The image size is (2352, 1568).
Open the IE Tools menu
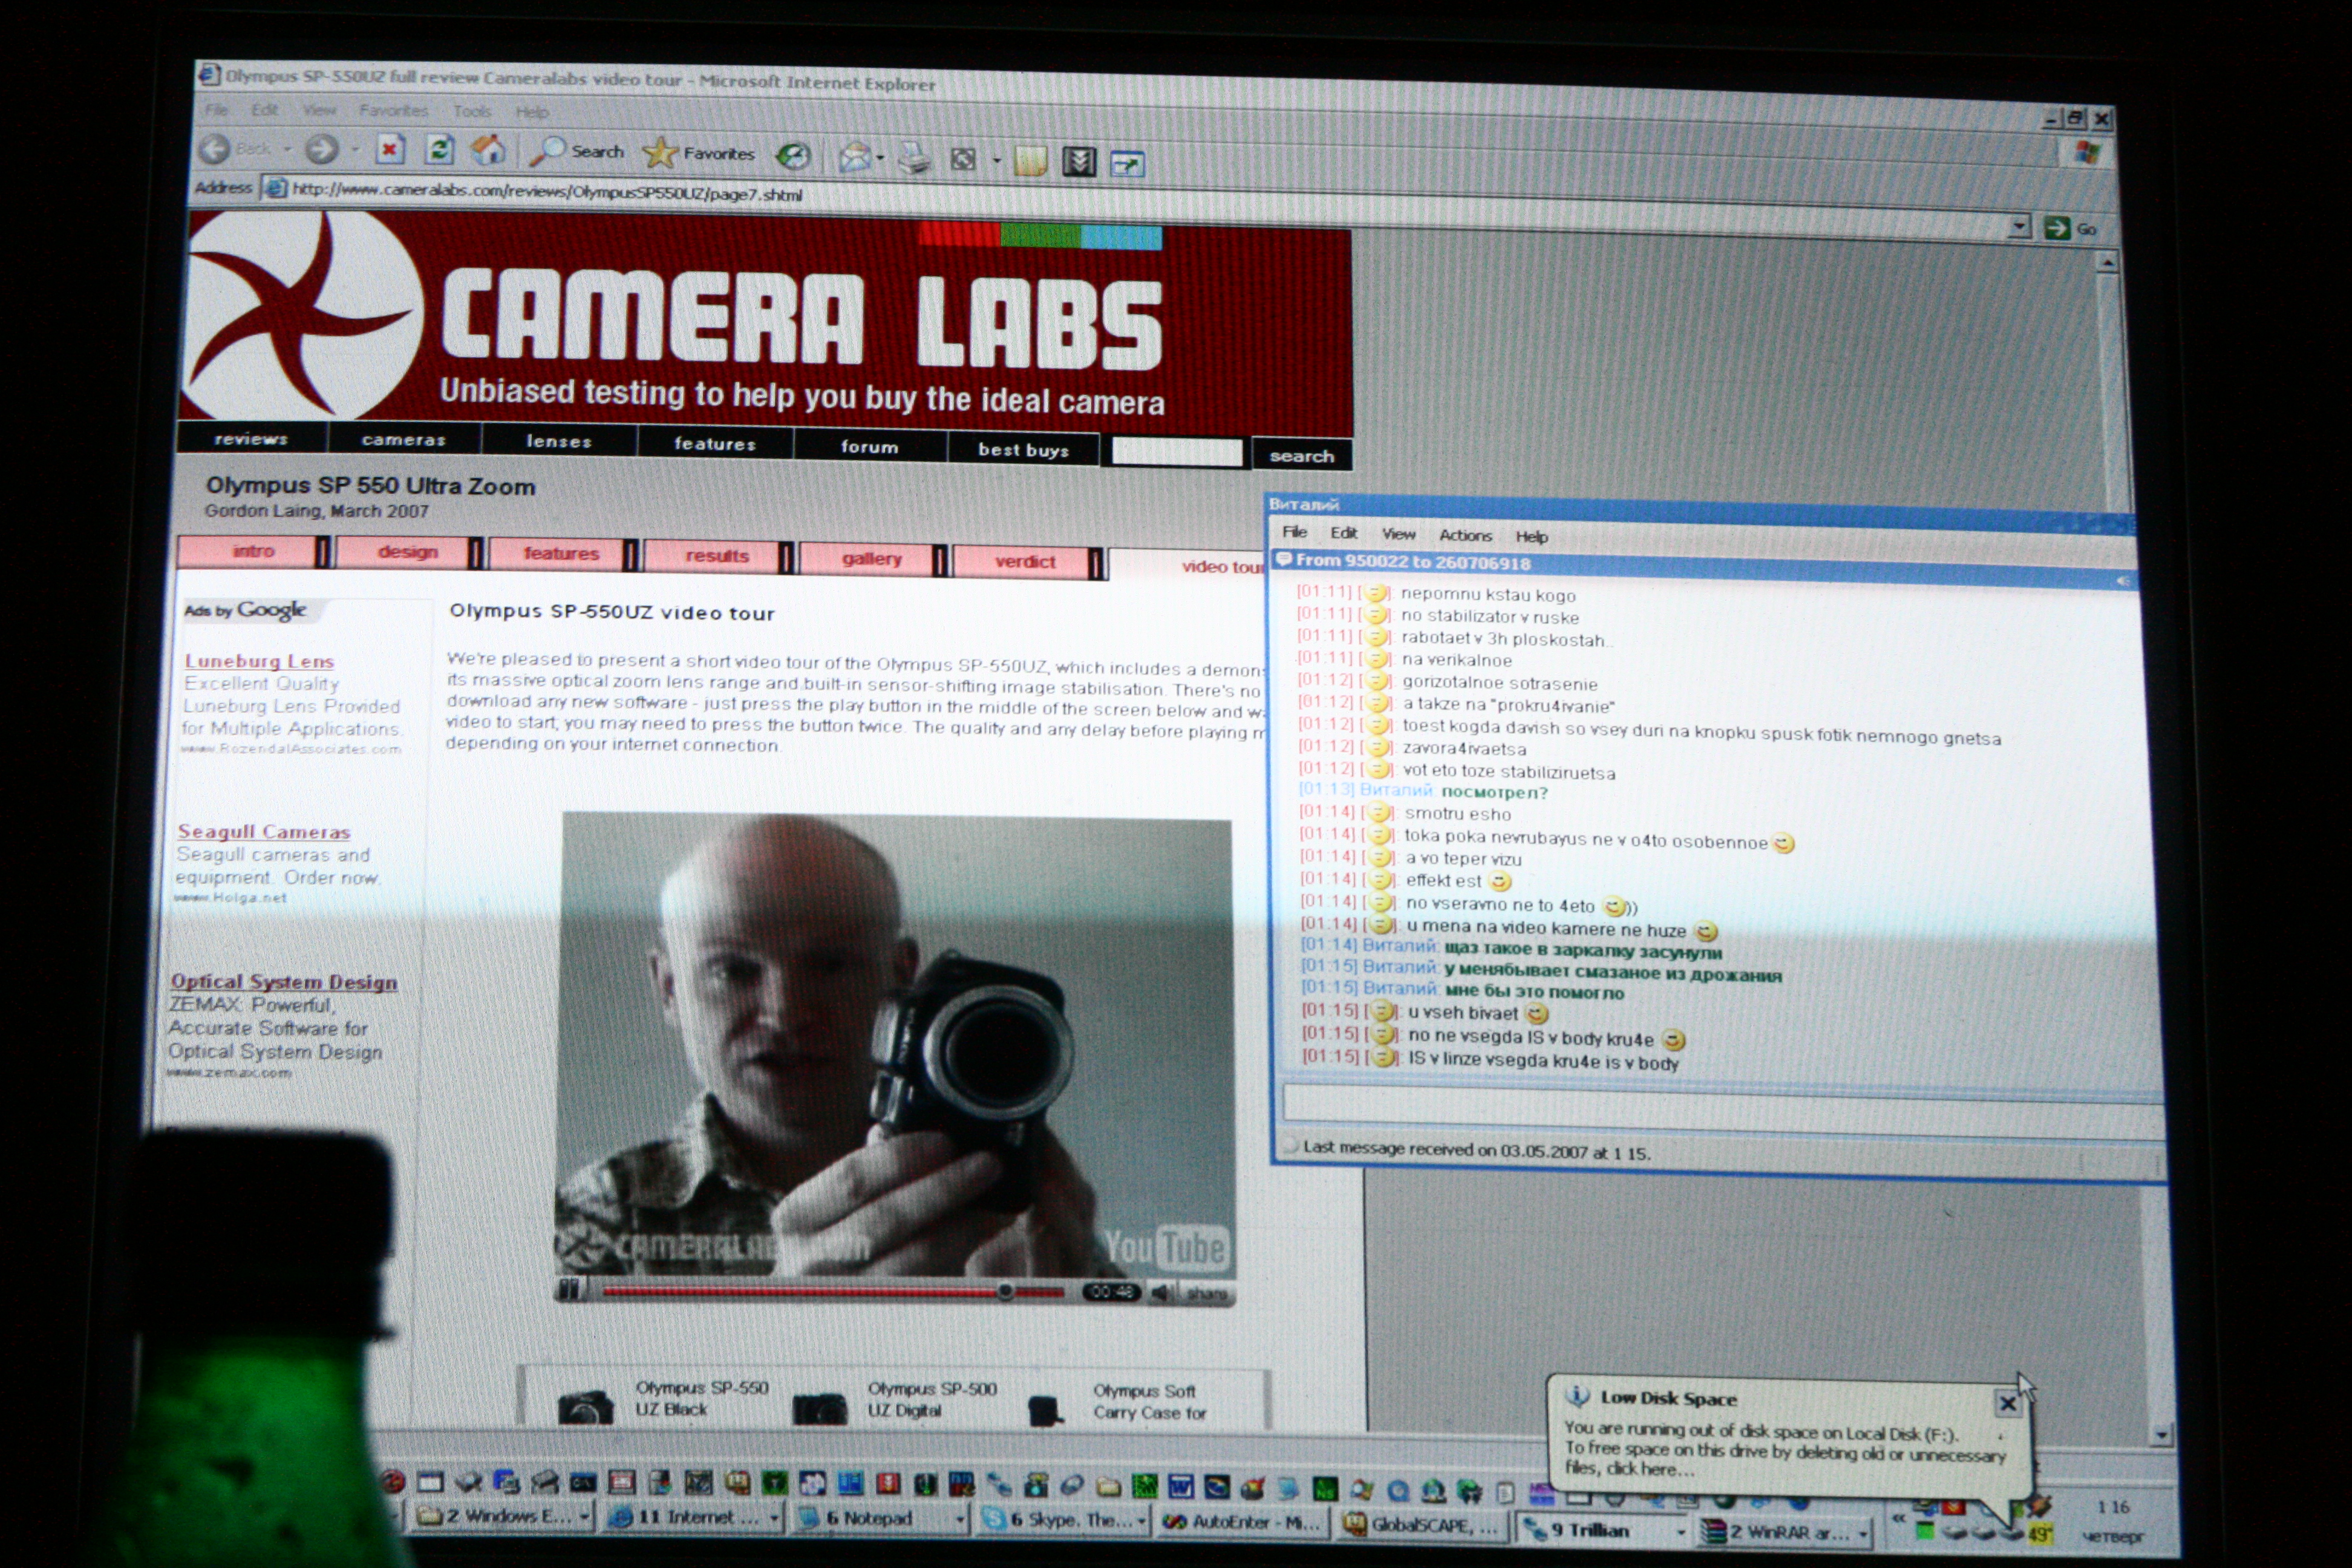(471, 111)
